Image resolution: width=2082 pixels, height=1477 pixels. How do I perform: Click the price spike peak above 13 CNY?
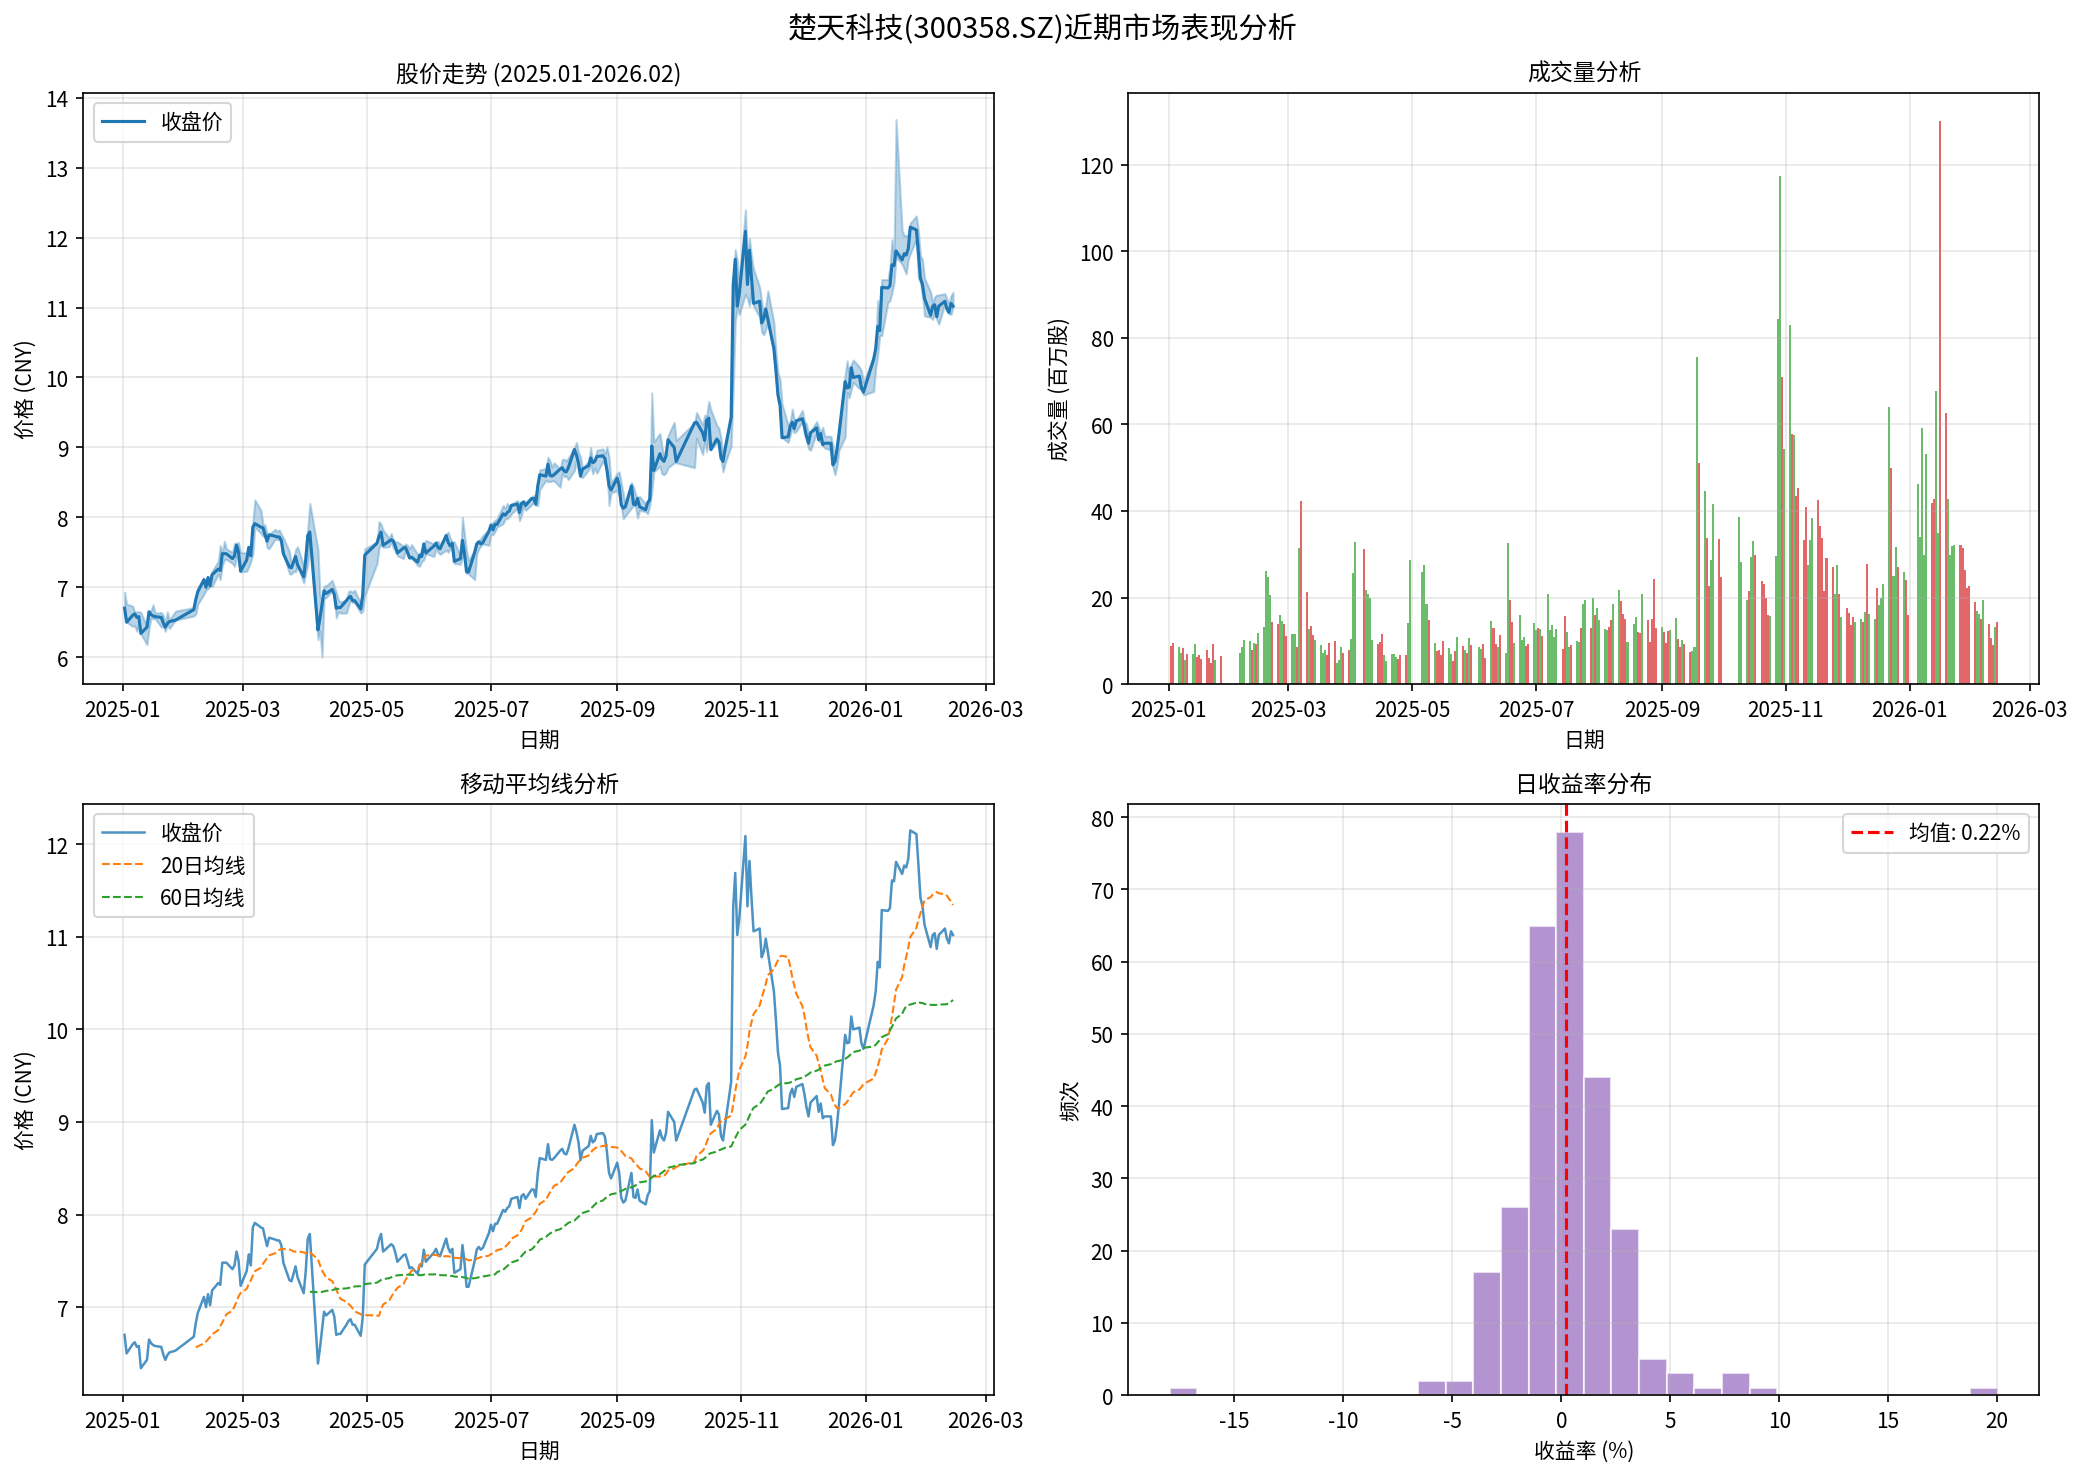(x=896, y=123)
